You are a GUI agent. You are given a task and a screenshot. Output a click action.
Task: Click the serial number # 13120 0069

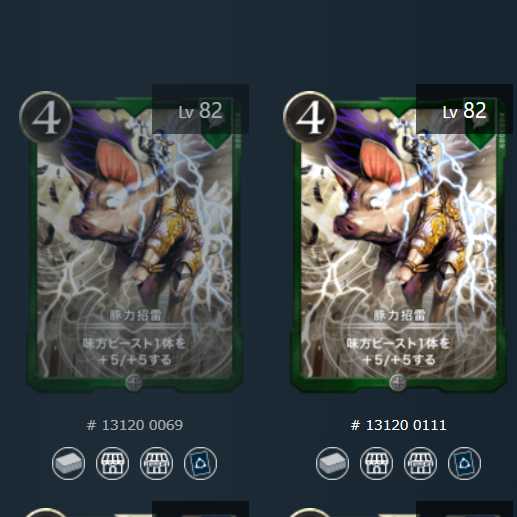point(135,425)
